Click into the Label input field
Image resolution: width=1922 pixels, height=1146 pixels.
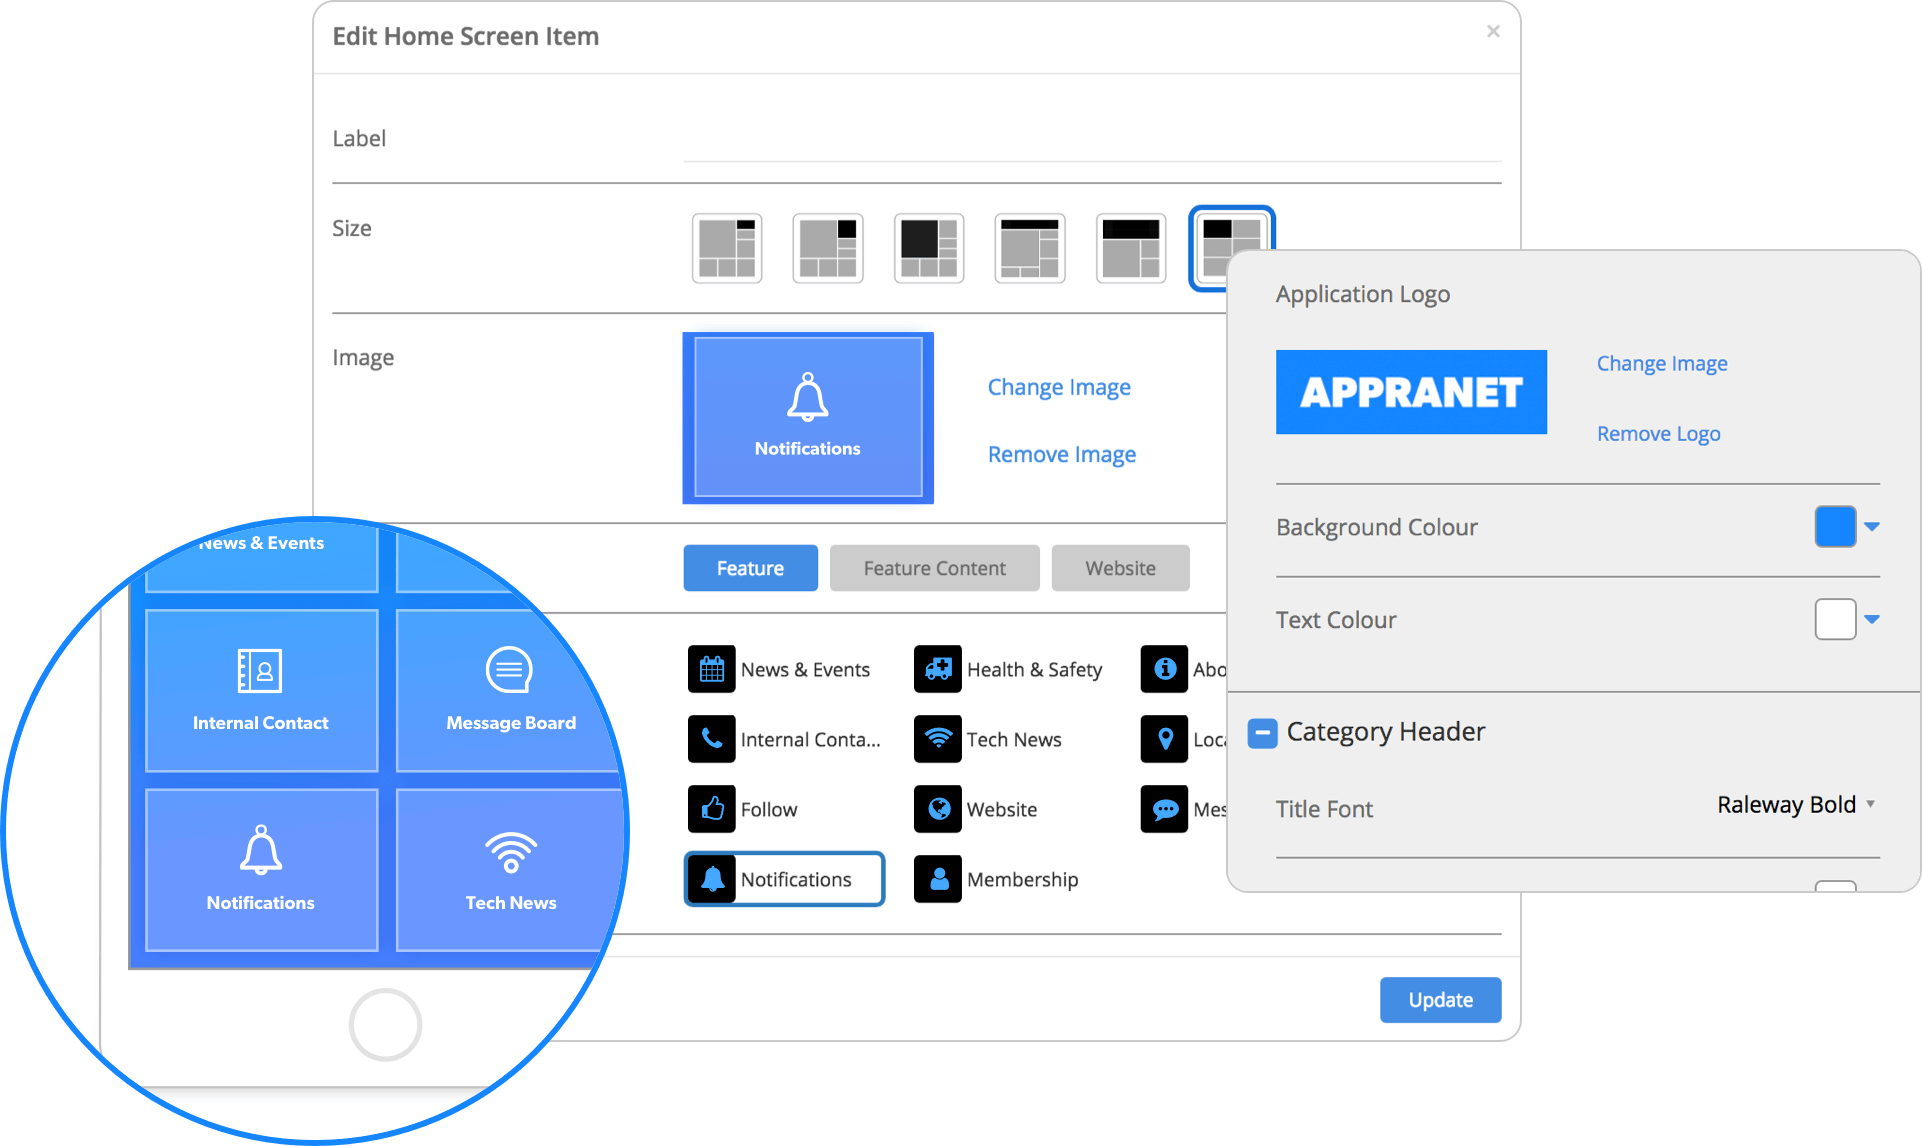point(1092,139)
